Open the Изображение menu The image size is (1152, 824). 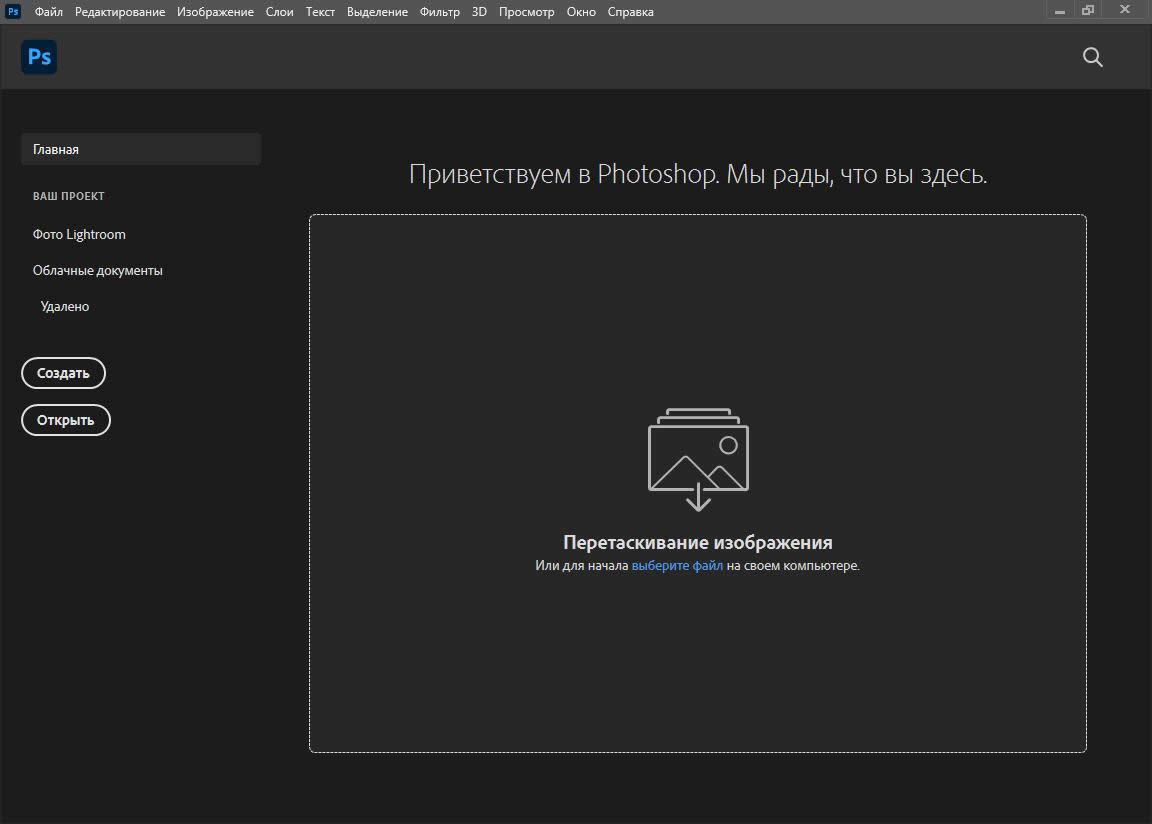tap(215, 12)
